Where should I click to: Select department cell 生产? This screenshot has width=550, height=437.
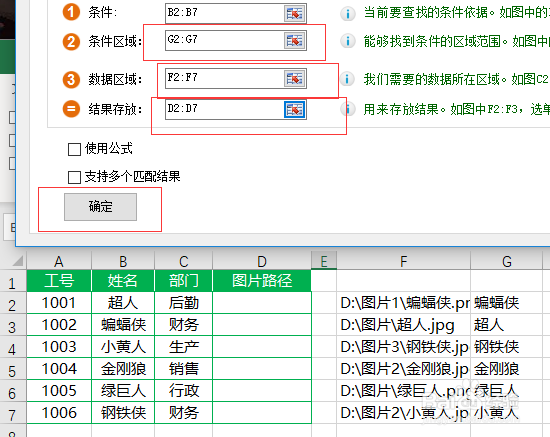pyautogui.click(x=183, y=347)
